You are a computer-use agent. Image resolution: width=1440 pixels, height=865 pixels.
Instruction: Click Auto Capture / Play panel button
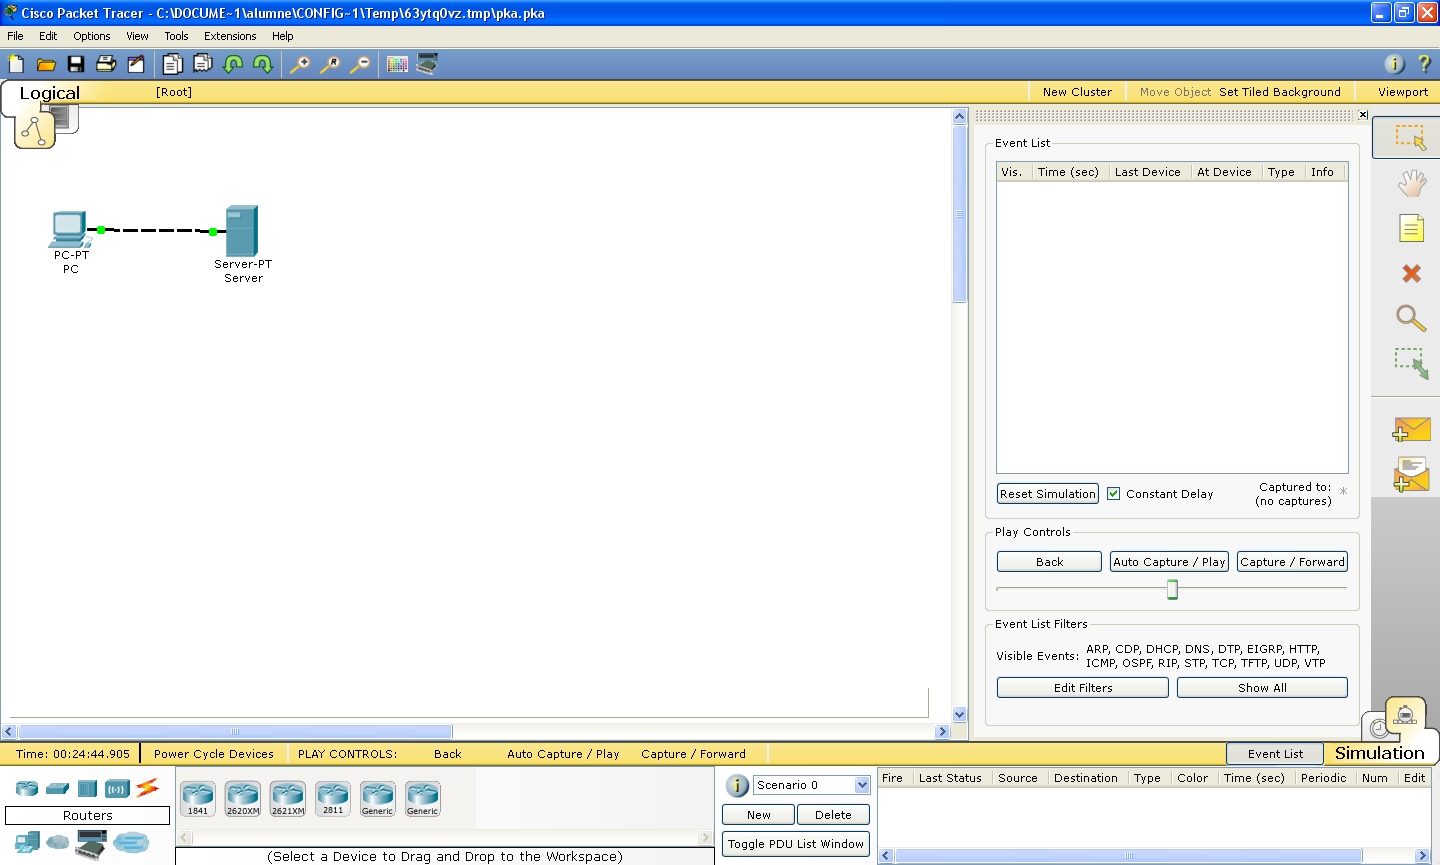tap(1169, 562)
